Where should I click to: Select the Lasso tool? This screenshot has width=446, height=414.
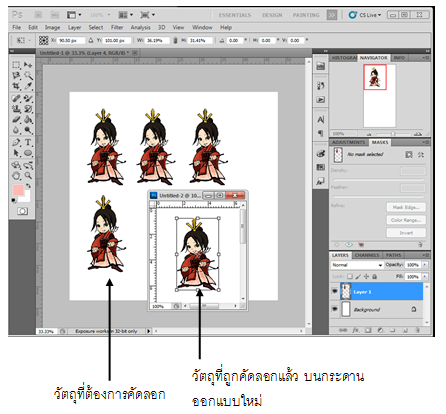click(x=16, y=75)
